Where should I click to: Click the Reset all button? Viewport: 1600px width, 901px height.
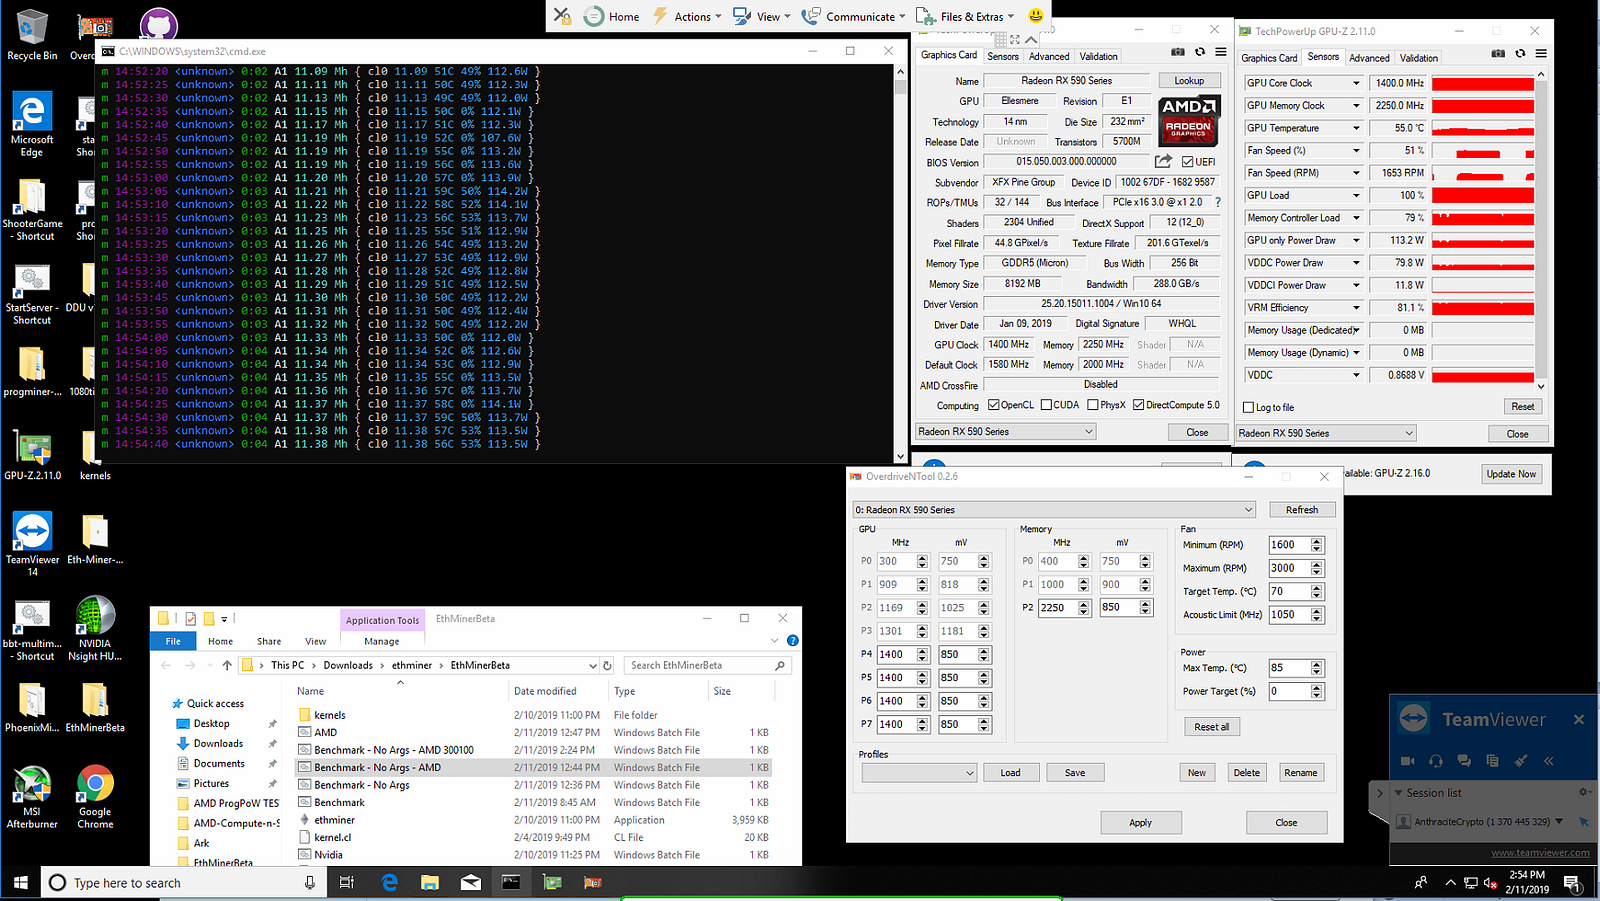pyautogui.click(x=1212, y=727)
